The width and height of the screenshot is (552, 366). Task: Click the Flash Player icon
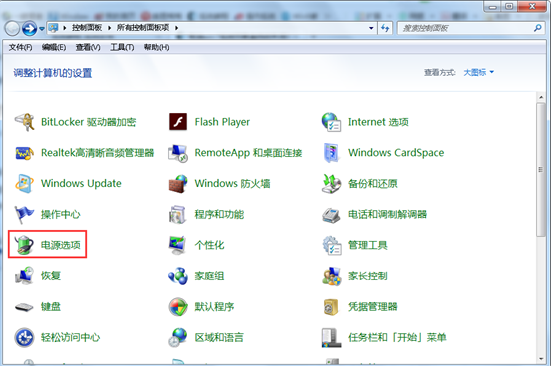[178, 122]
